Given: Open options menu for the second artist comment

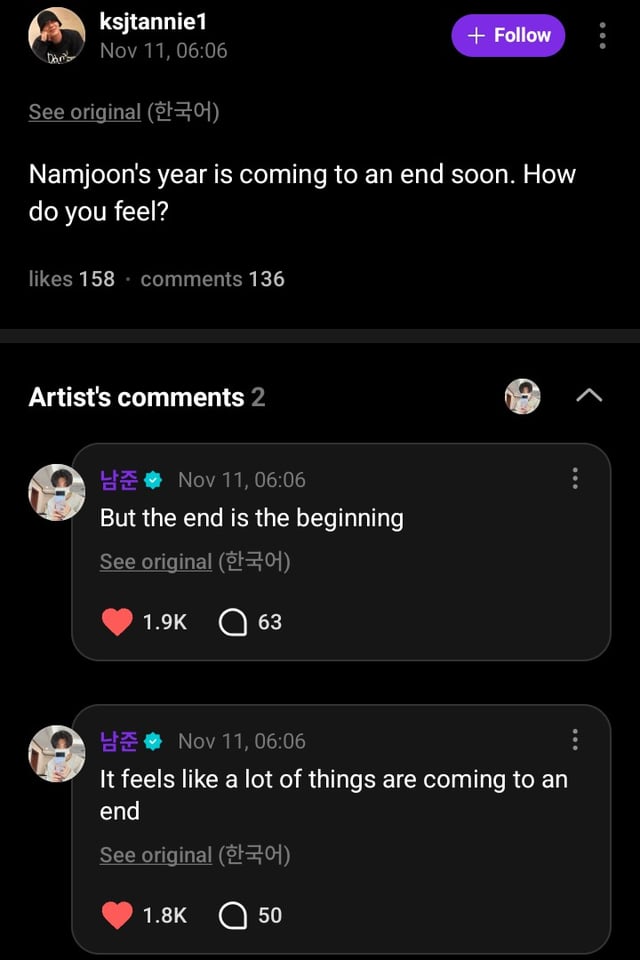Looking at the screenshot, I should pyautogui.click(x=574, y=740).
